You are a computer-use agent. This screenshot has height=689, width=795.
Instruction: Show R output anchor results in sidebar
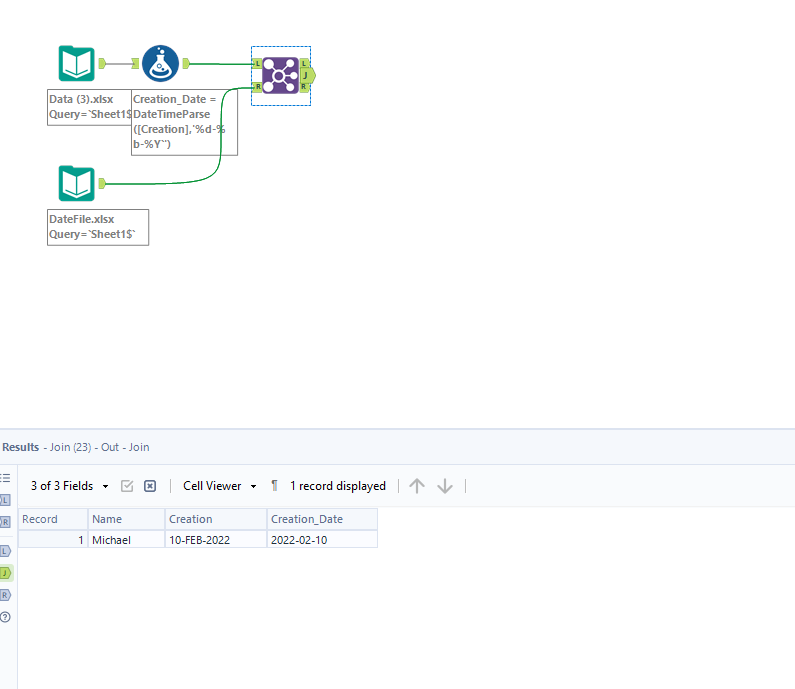pos(5,595)
